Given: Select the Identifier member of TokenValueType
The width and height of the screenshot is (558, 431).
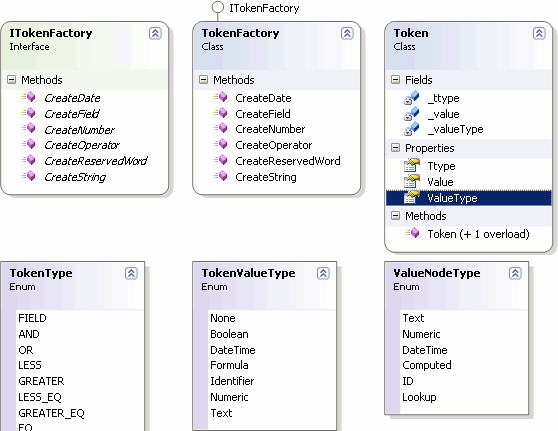Looking at the screenshot, I should [x=232, y=381].
